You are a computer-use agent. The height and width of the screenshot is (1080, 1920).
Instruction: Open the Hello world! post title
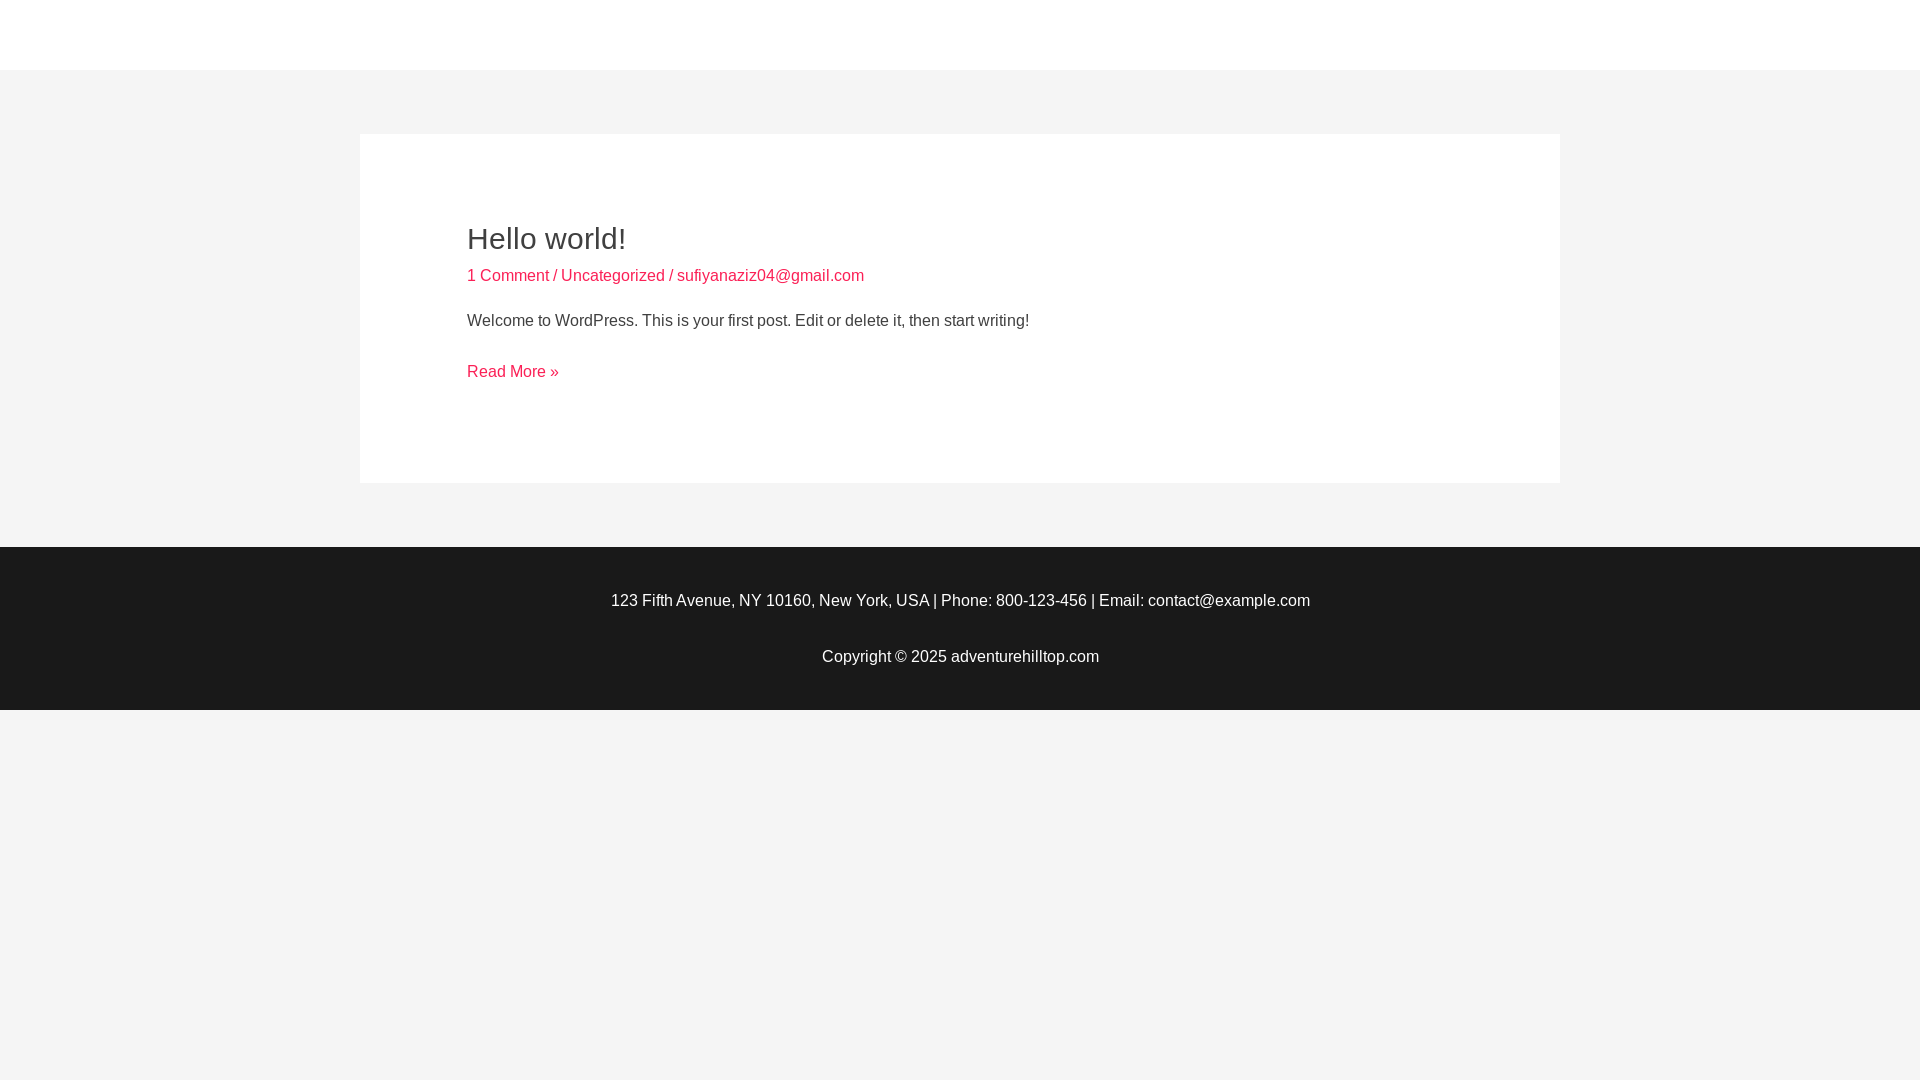coord(546,239)
